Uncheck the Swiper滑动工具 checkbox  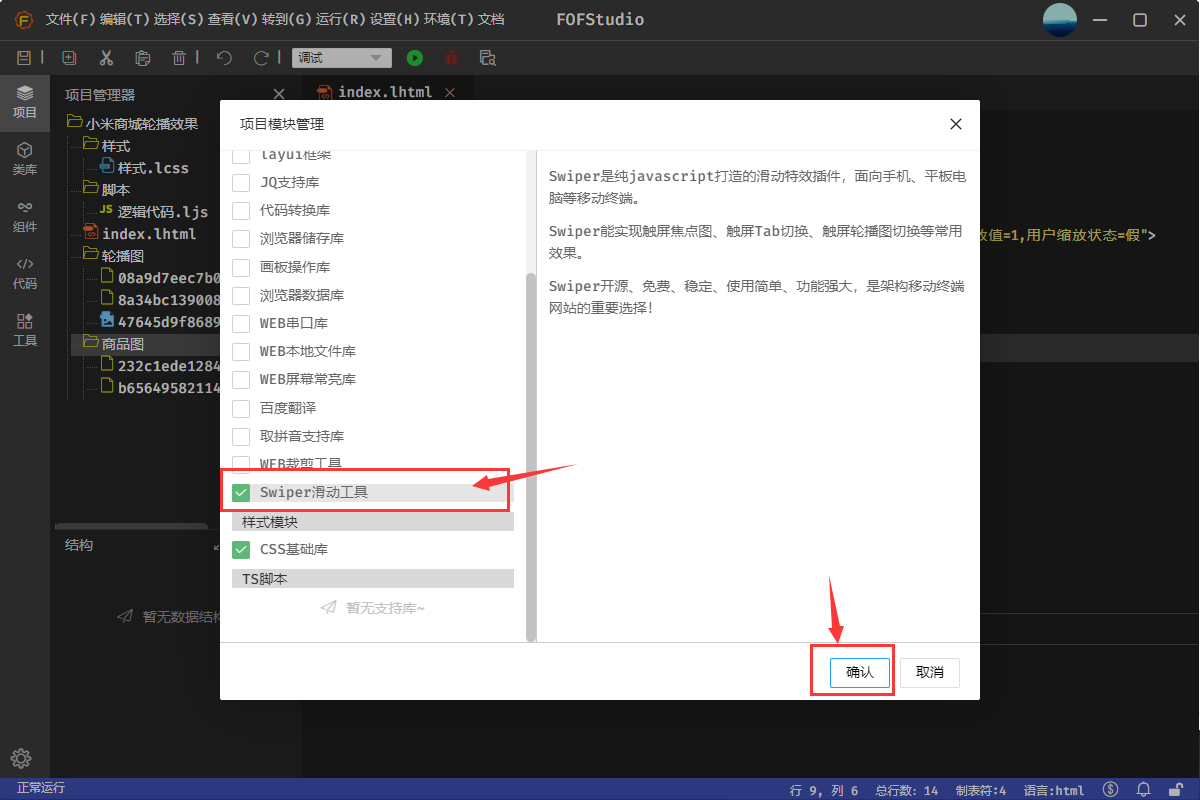tap(241, 493)
